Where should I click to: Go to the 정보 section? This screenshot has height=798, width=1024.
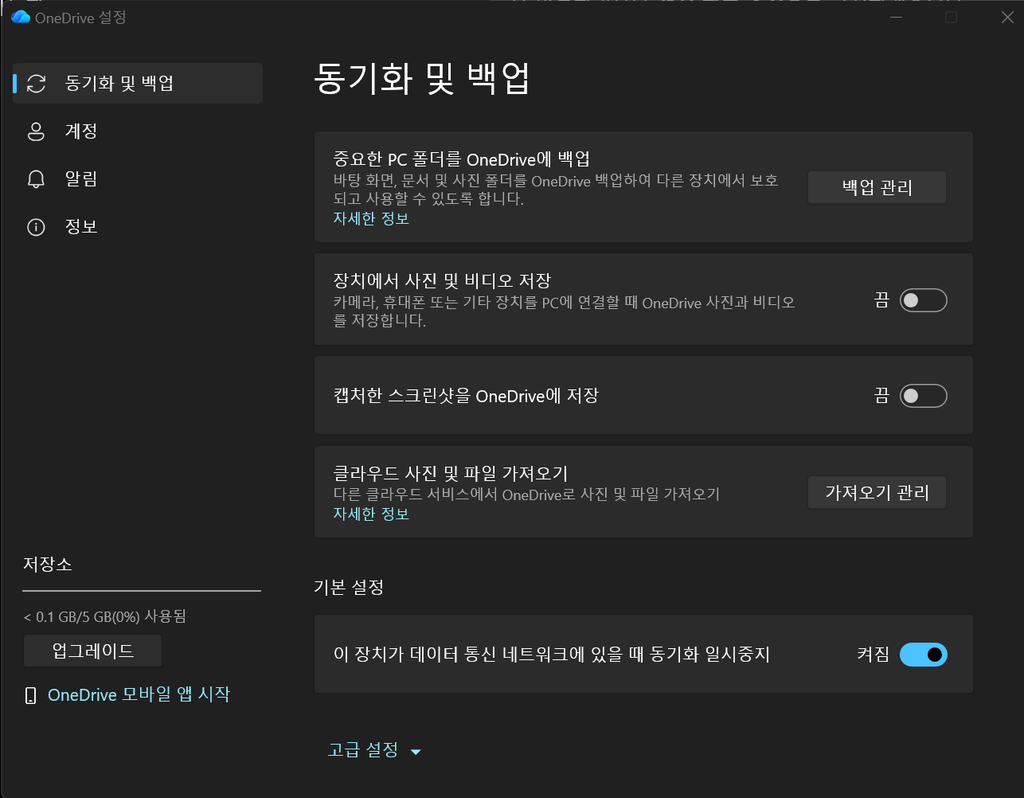tap(138, 227)
